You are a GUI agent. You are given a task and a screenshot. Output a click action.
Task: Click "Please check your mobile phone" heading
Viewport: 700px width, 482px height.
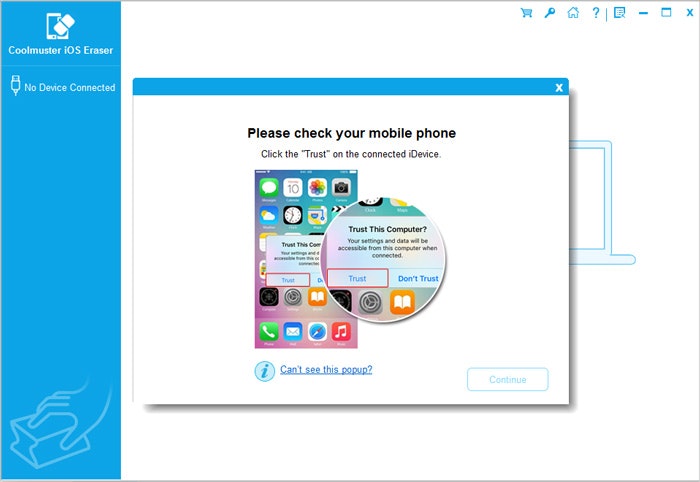[x=352, y=133]
